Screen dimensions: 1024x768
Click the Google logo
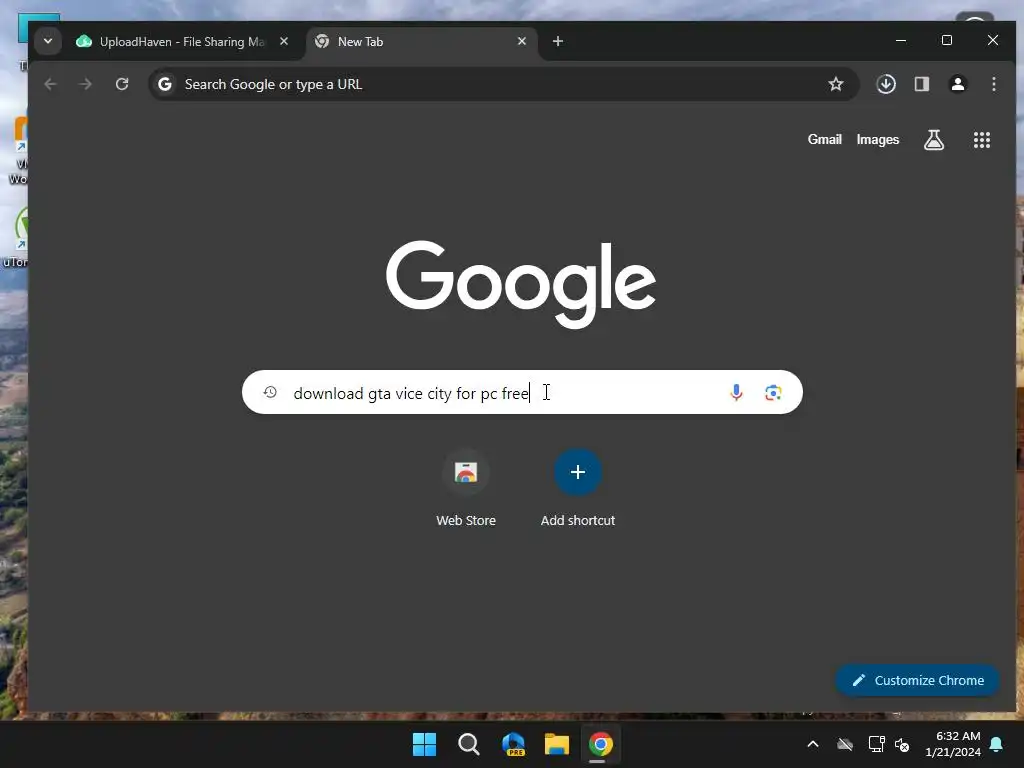[x=520, y=283]
